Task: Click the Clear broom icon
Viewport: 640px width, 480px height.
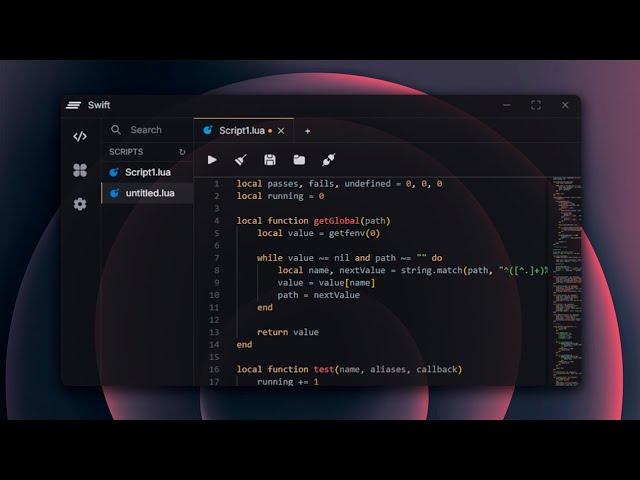Action: 241,160
